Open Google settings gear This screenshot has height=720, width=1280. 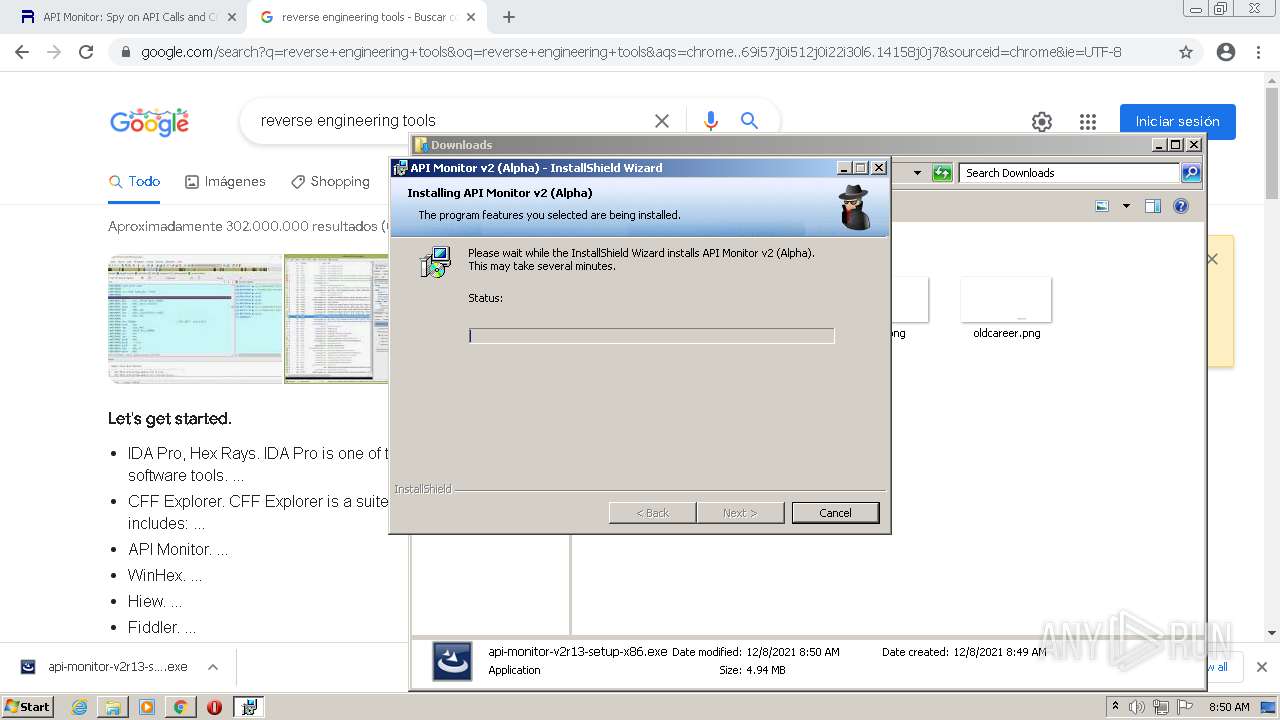point(1042,122)
